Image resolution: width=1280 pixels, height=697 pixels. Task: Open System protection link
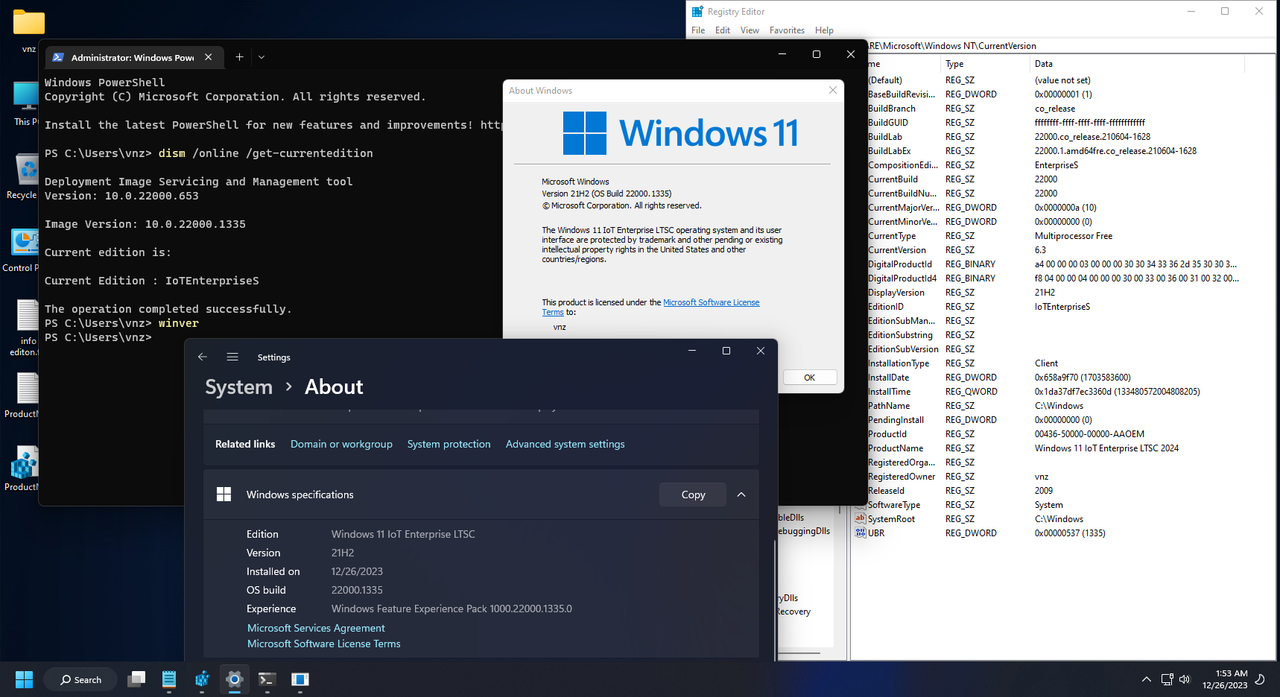449,444
